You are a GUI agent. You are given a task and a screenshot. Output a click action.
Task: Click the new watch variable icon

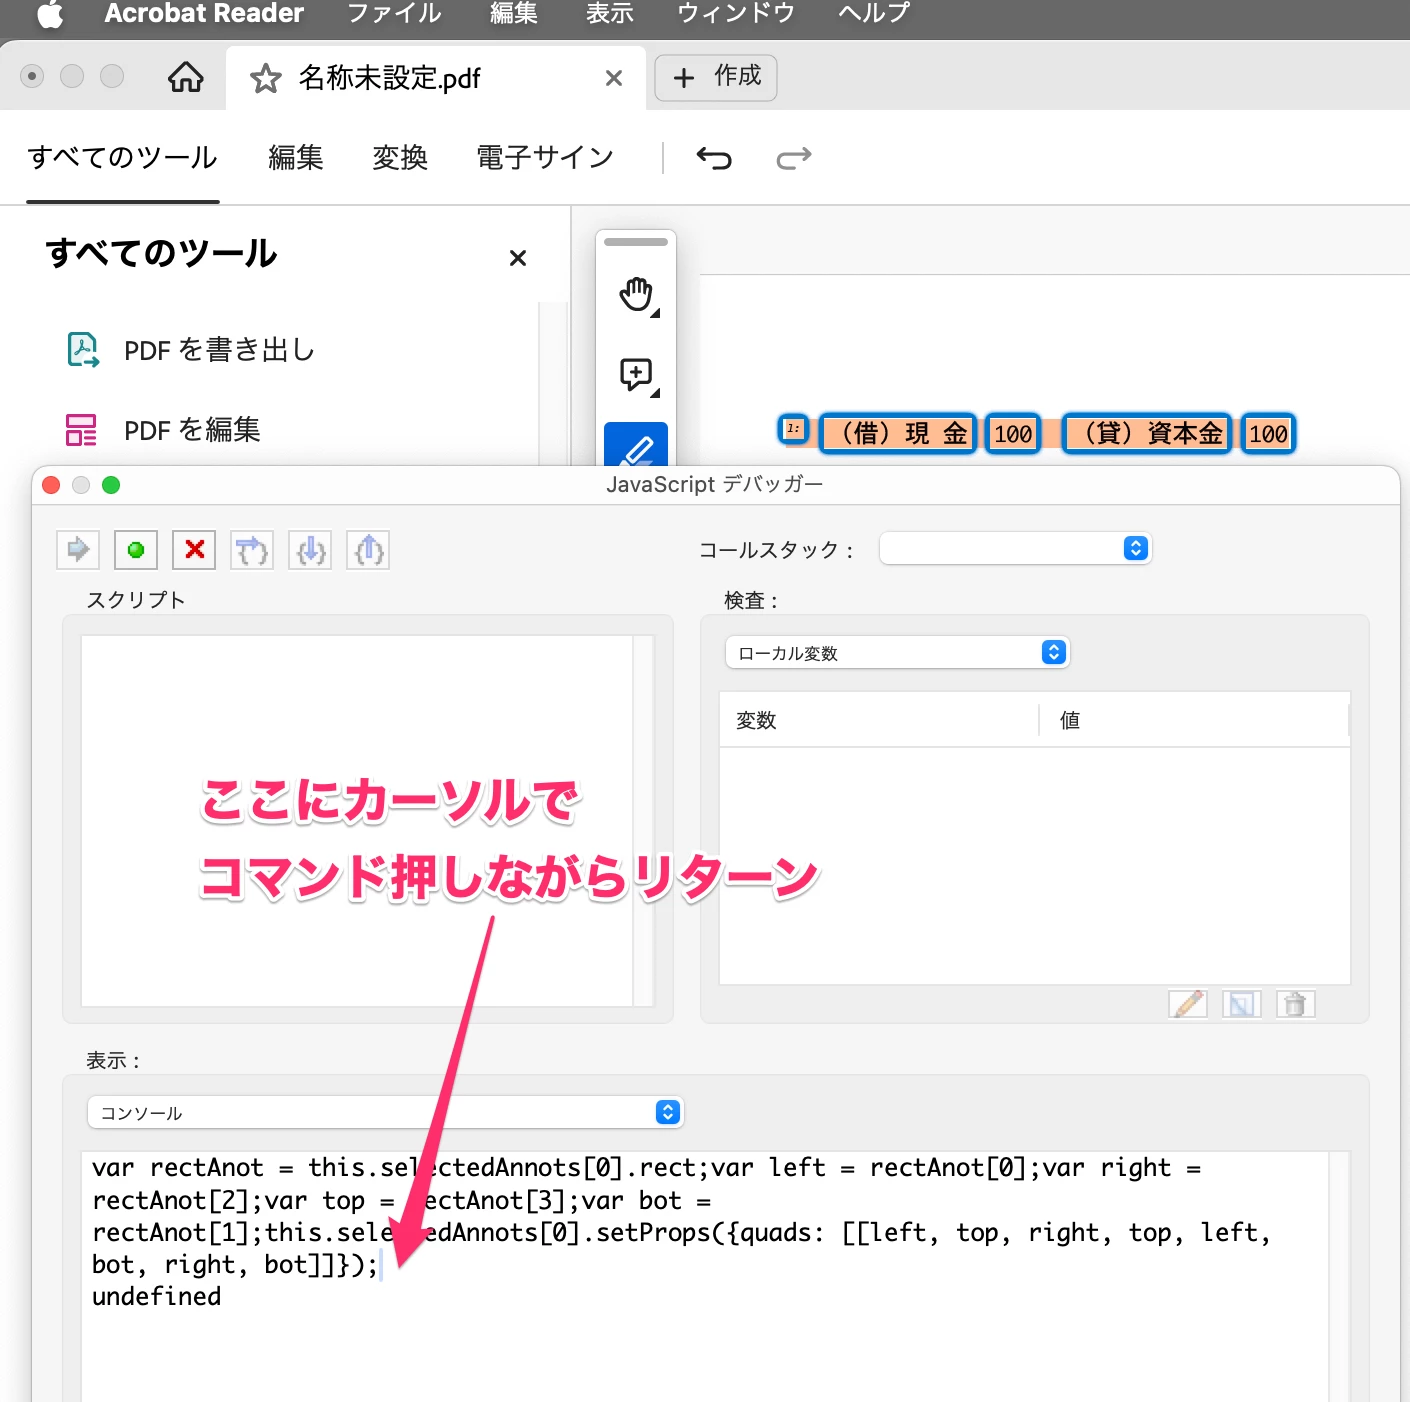pos(1242,1004)
